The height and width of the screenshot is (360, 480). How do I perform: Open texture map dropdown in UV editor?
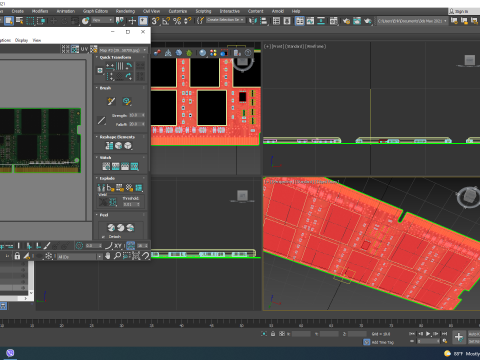(x=123, y=50)
